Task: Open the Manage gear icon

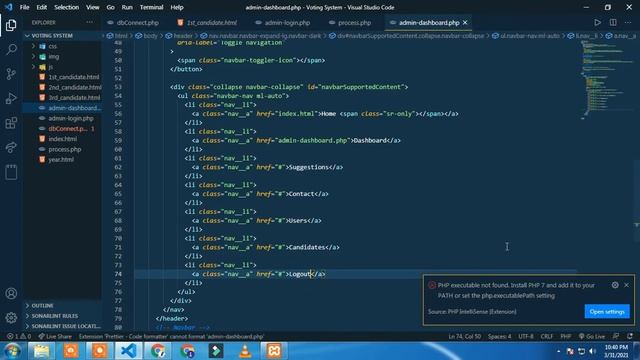Action: (11, 318)
